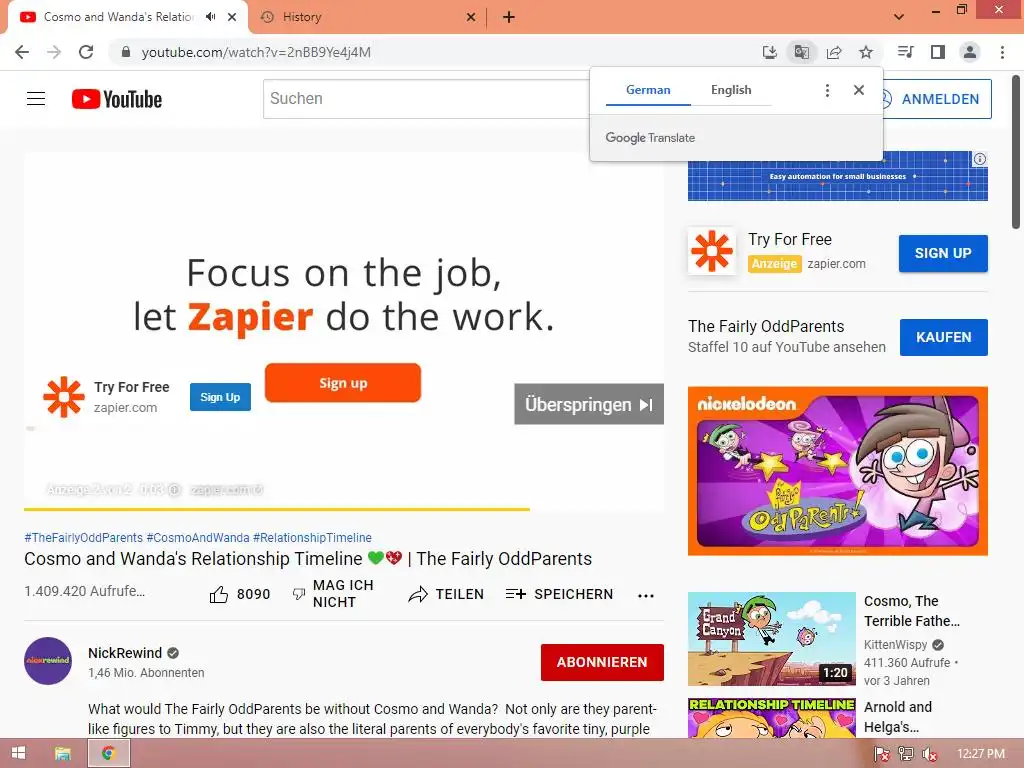Viewport: 1024px width, 768px height.
Task: Dislike the video MAG ICH NICHT
Action: point(333,594)
